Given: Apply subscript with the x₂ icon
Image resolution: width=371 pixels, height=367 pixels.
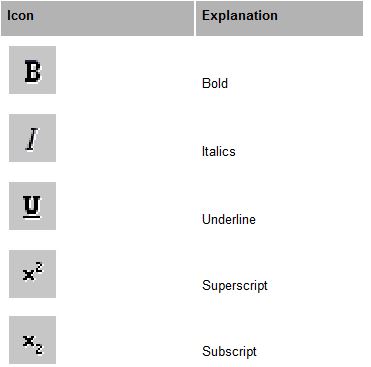Looking at the screenshot, I should (x=32, y=340).
